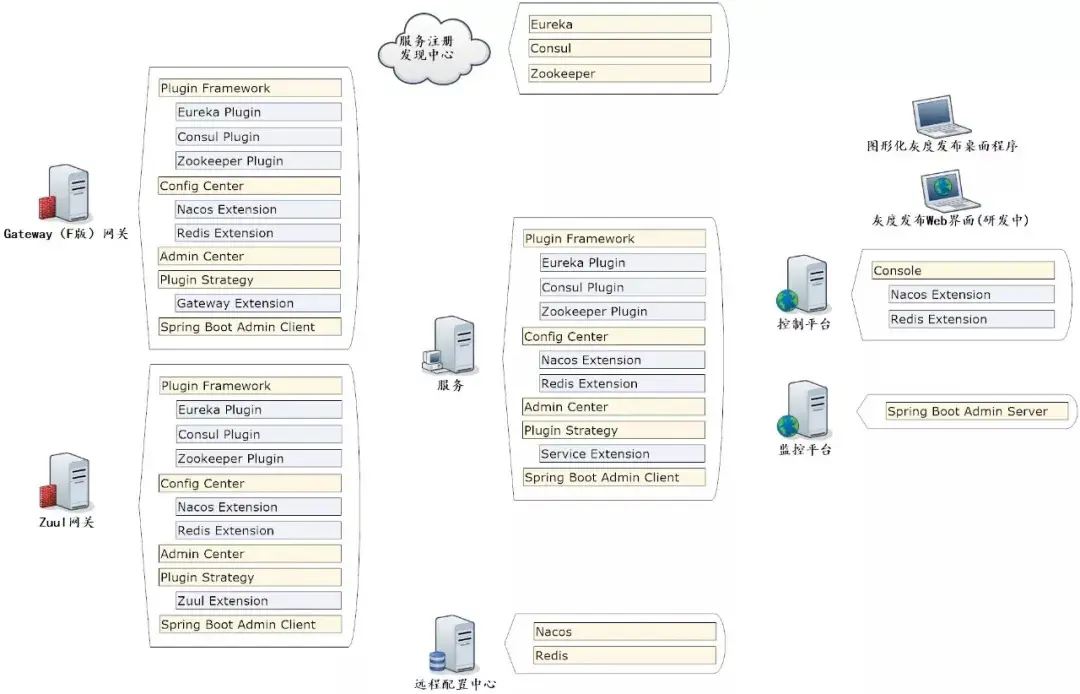Click the Gateway（F版）网关 label
Viewport: 1080px width, 694px height.
(x=65, y=233)
